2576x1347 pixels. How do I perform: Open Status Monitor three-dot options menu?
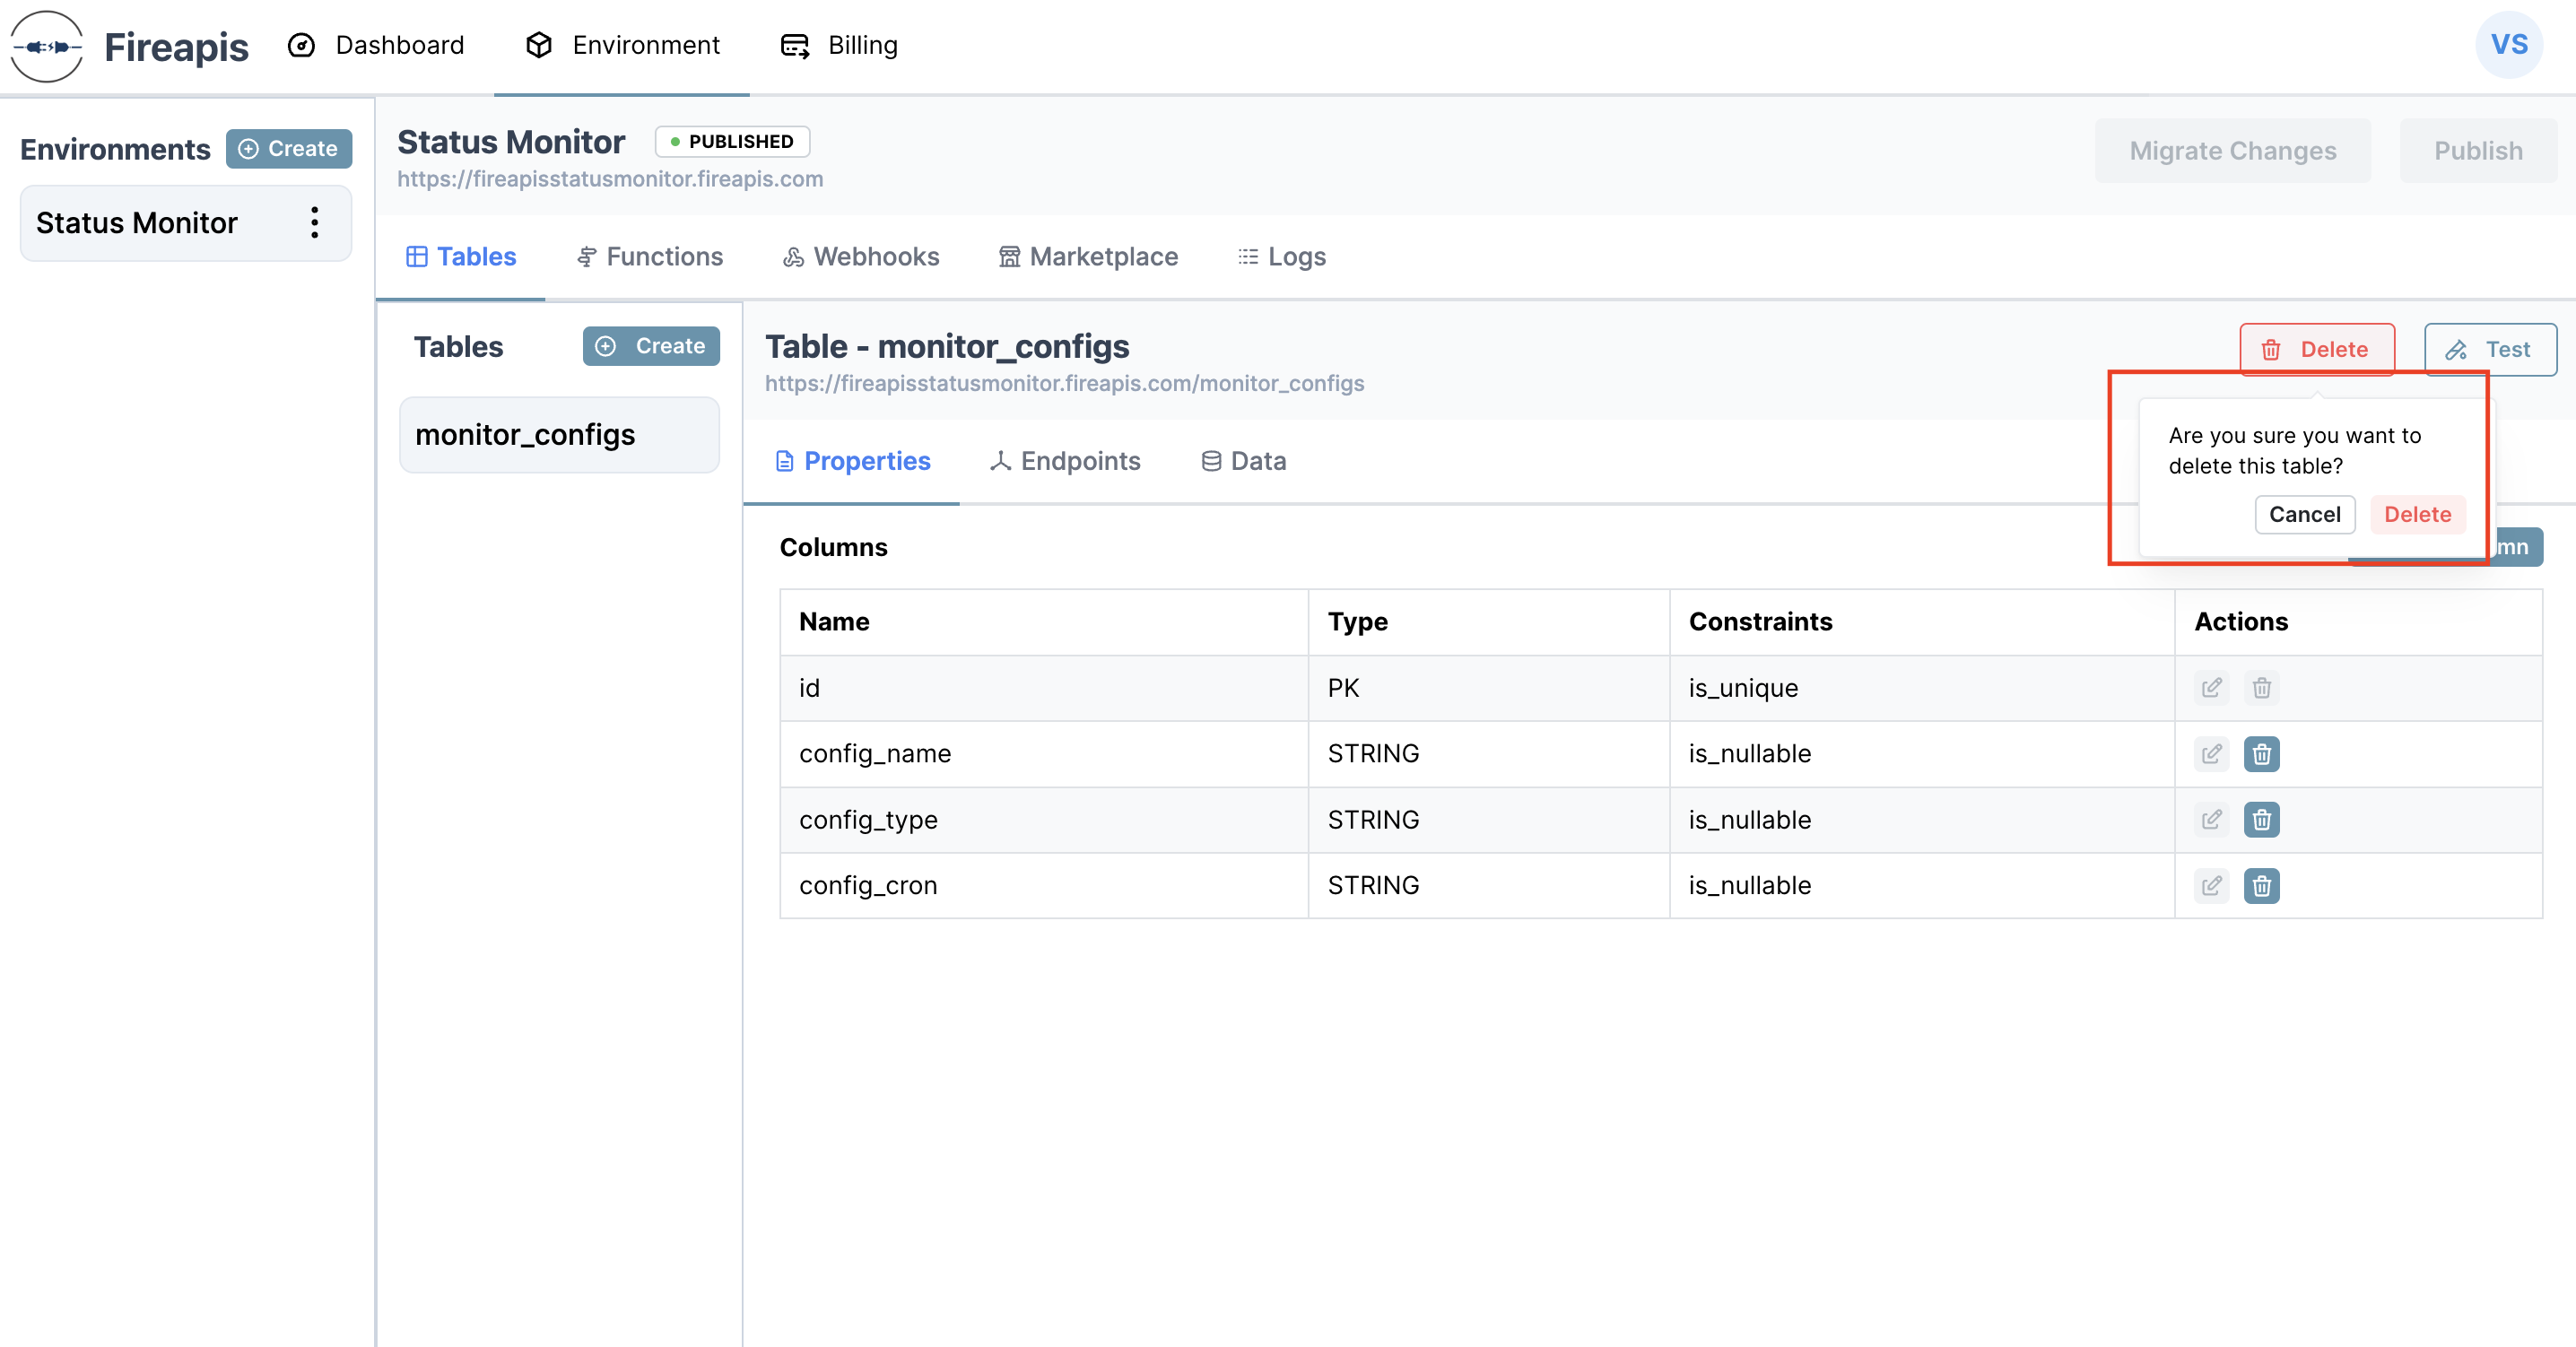tap(315, 223)
